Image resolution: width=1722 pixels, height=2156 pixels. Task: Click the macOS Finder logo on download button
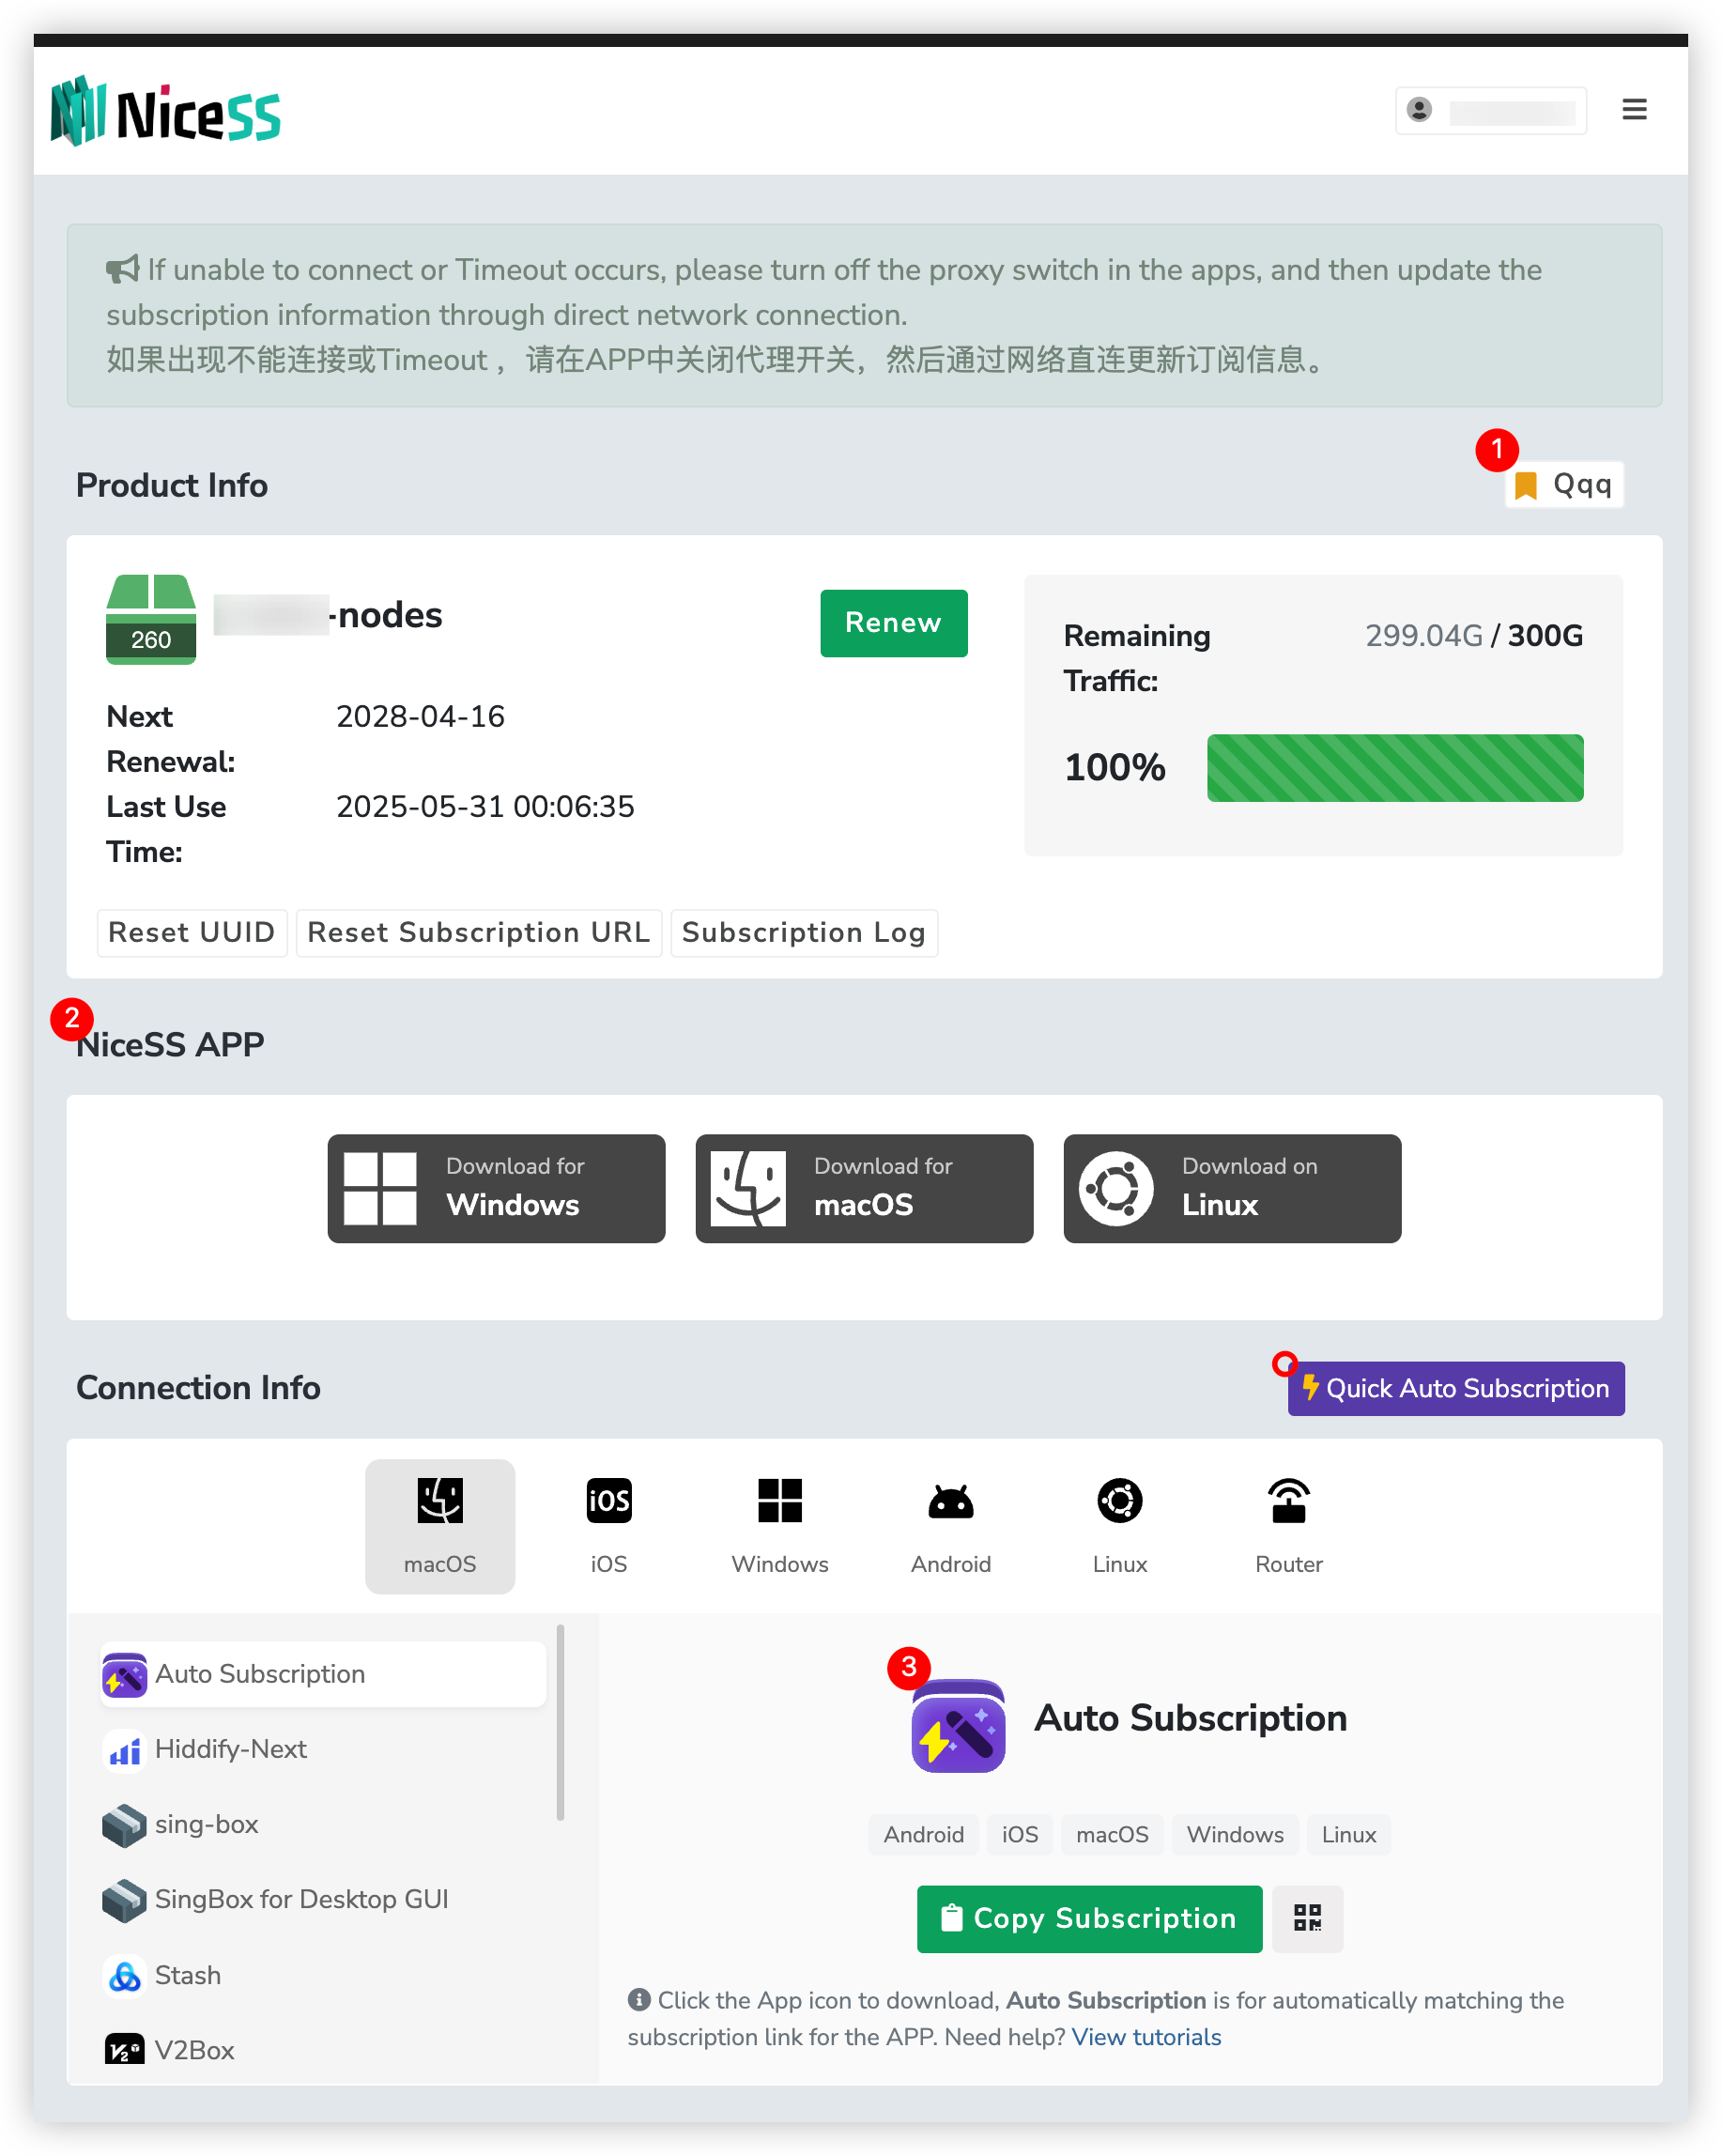pyautogui.click(x=748, y=1188)
